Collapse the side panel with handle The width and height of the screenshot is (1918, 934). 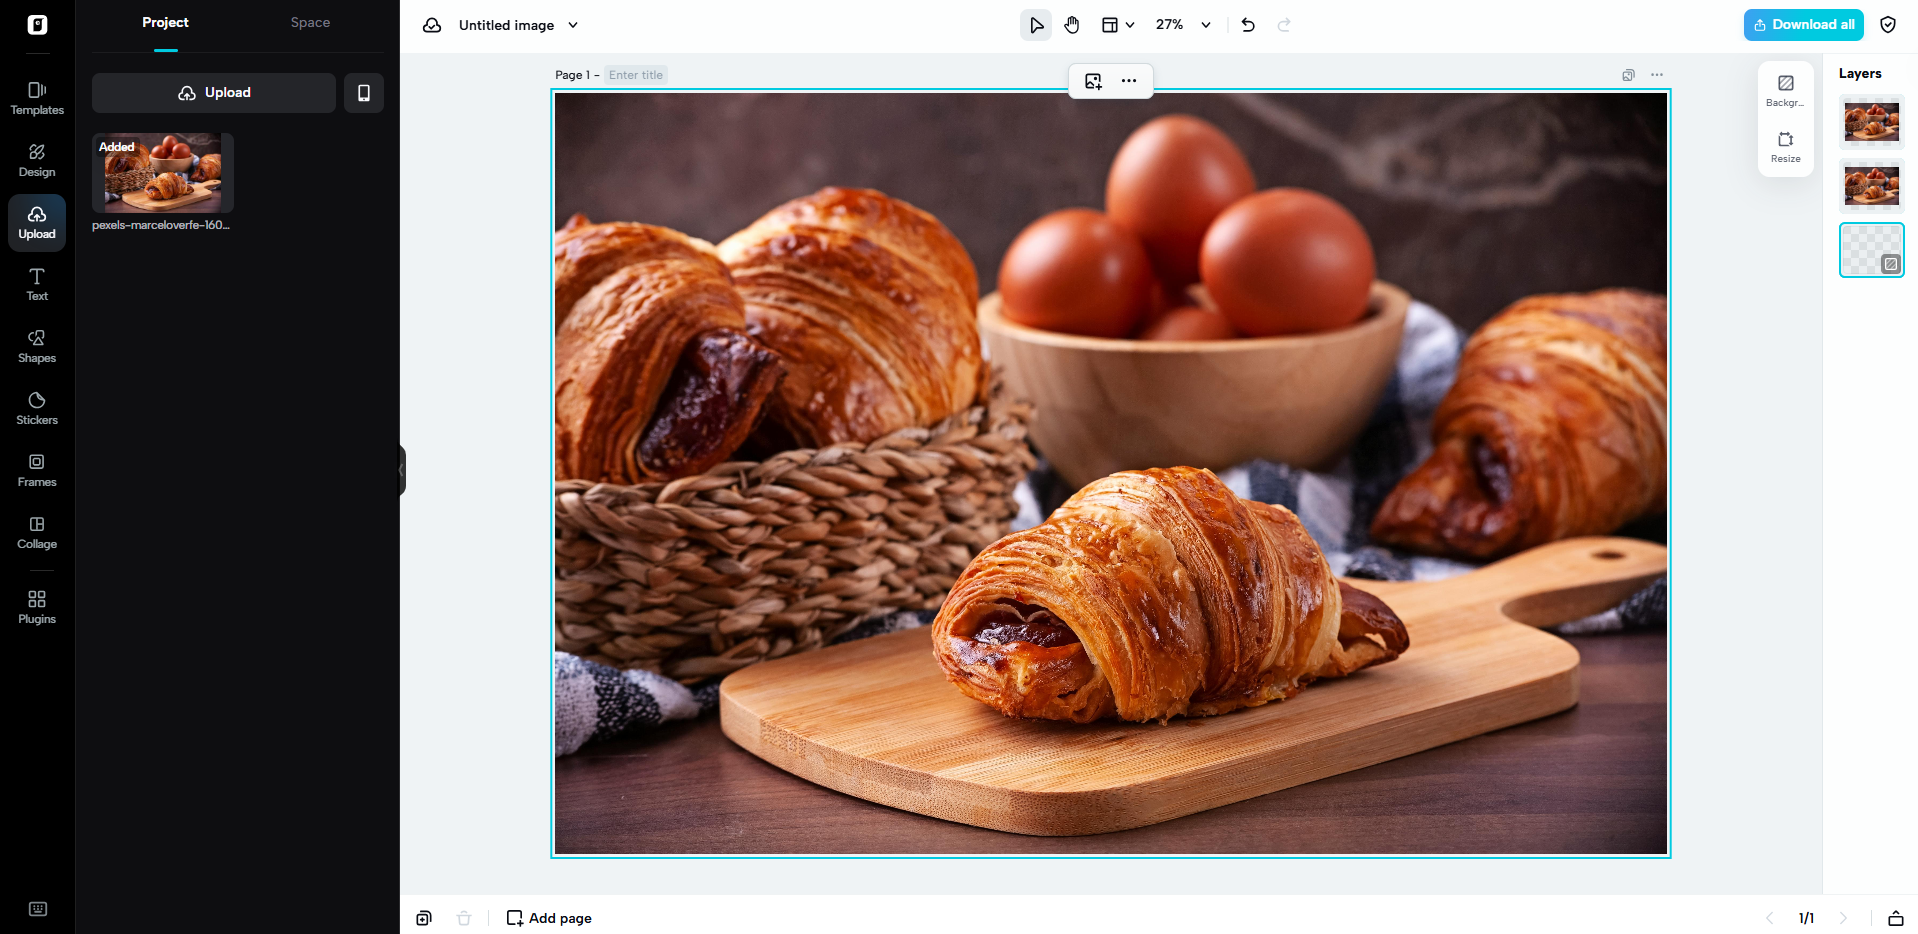(402, 470)
